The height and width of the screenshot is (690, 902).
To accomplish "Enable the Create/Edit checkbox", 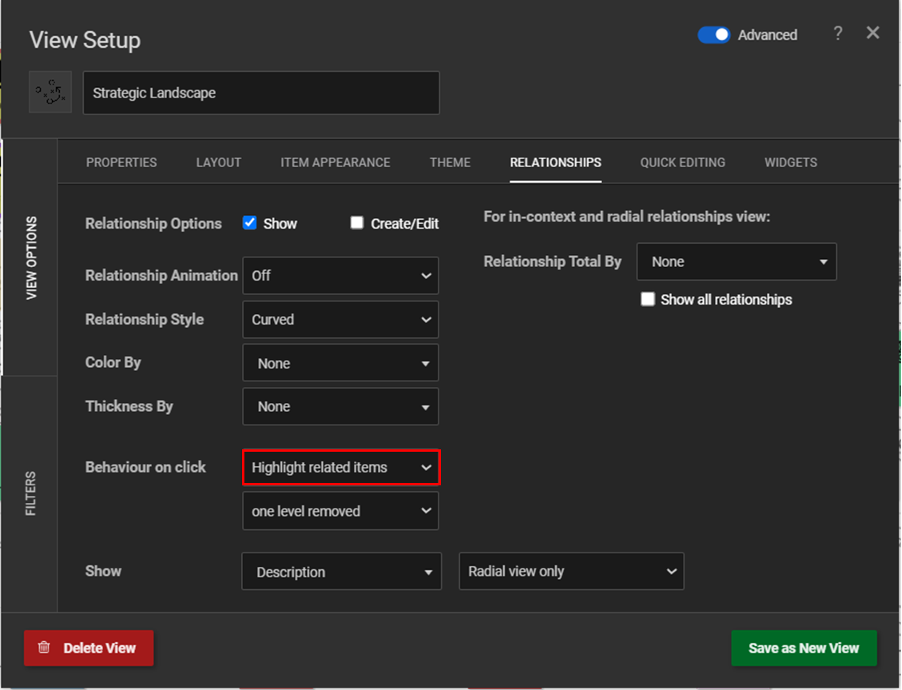I will [357, 223].
